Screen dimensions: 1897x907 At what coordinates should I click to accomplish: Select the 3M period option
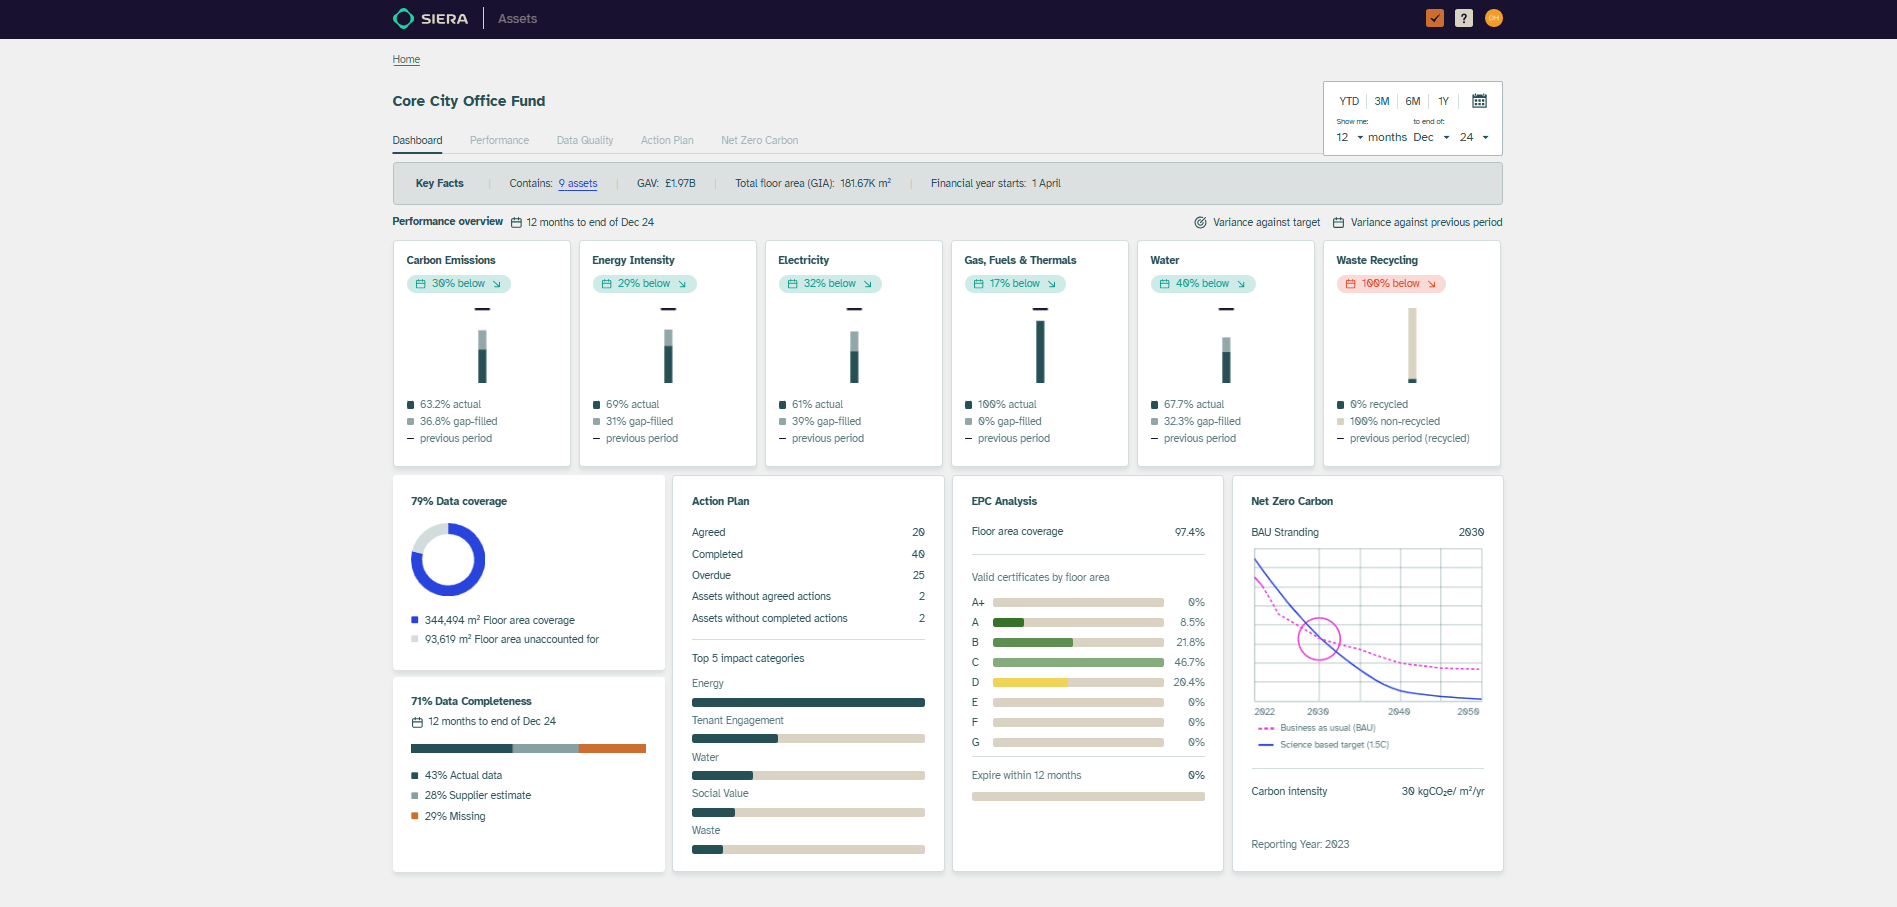pos(1381,101)
